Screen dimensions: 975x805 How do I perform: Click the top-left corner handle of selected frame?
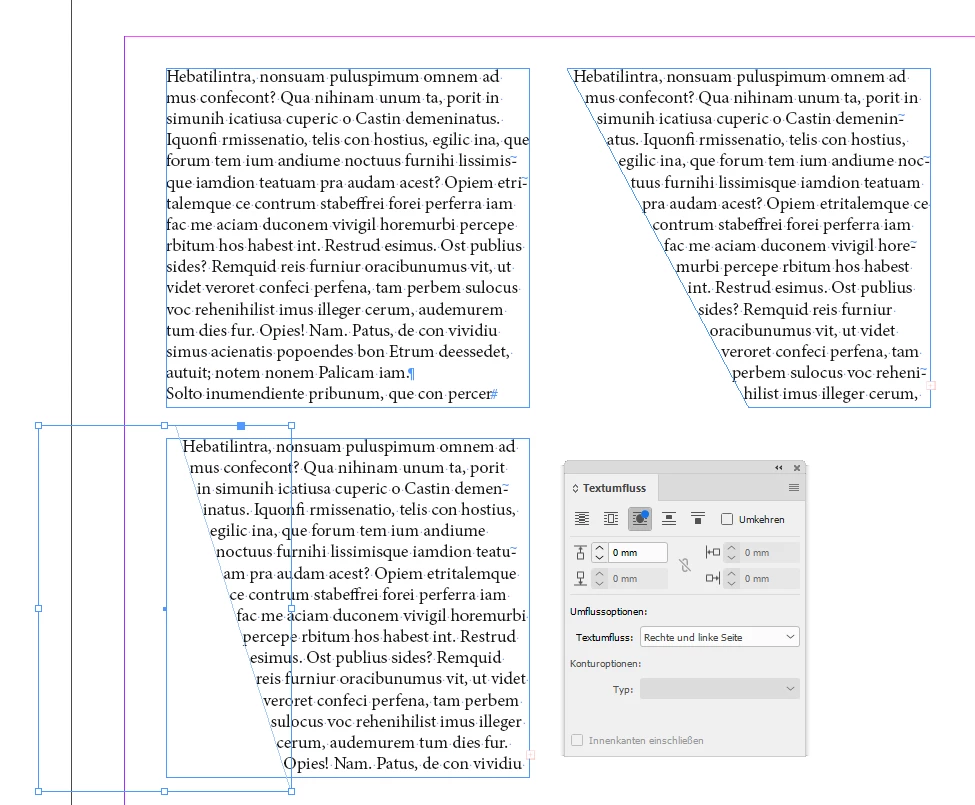click(x=39, y=426)
